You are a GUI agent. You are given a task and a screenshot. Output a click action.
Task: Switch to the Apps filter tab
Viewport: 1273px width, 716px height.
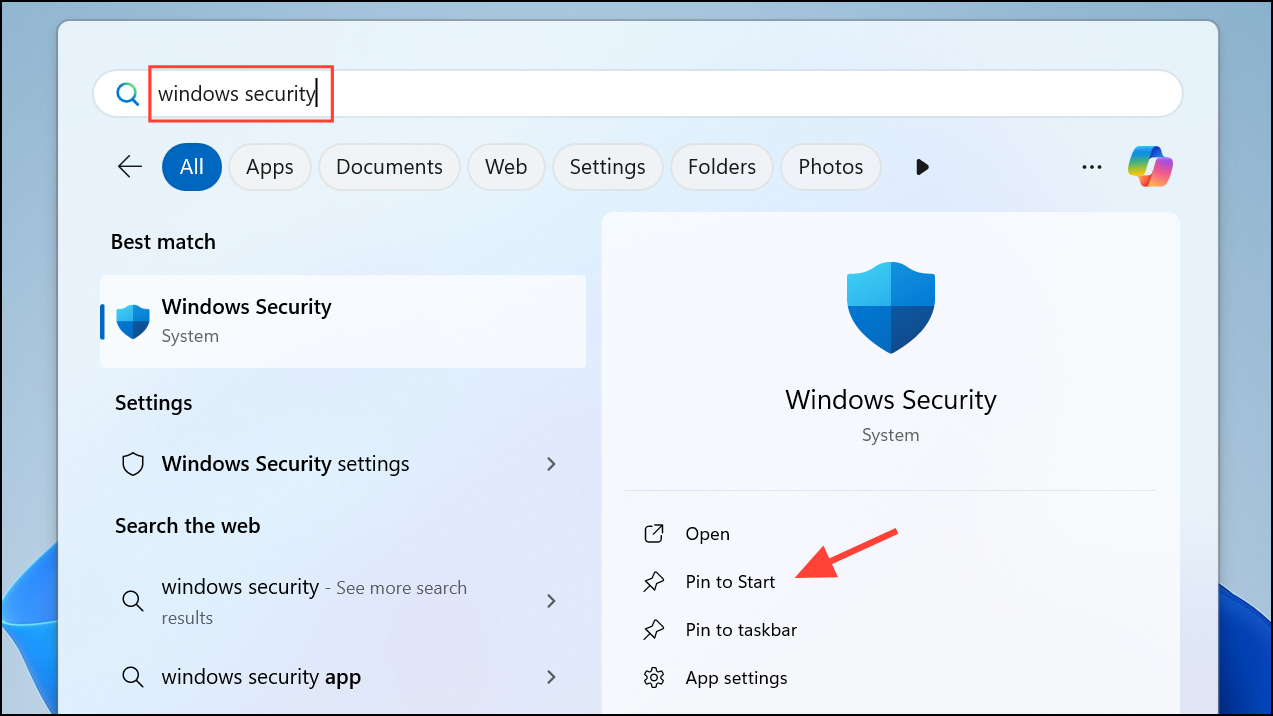(270, 167)
